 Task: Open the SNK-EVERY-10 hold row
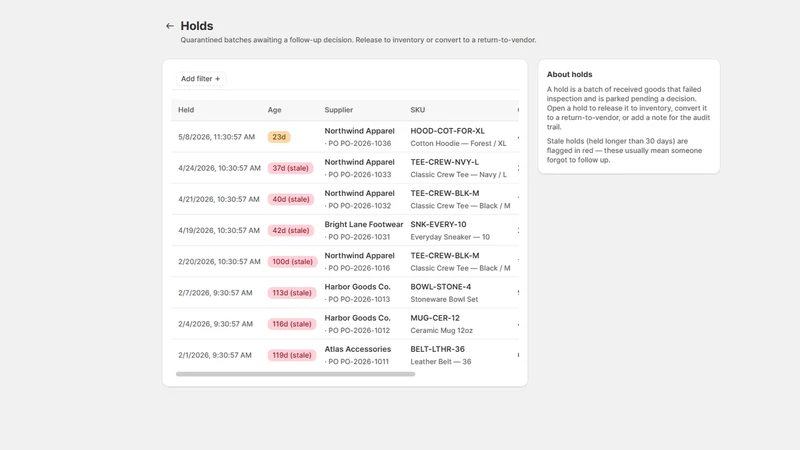pos(345,230)
